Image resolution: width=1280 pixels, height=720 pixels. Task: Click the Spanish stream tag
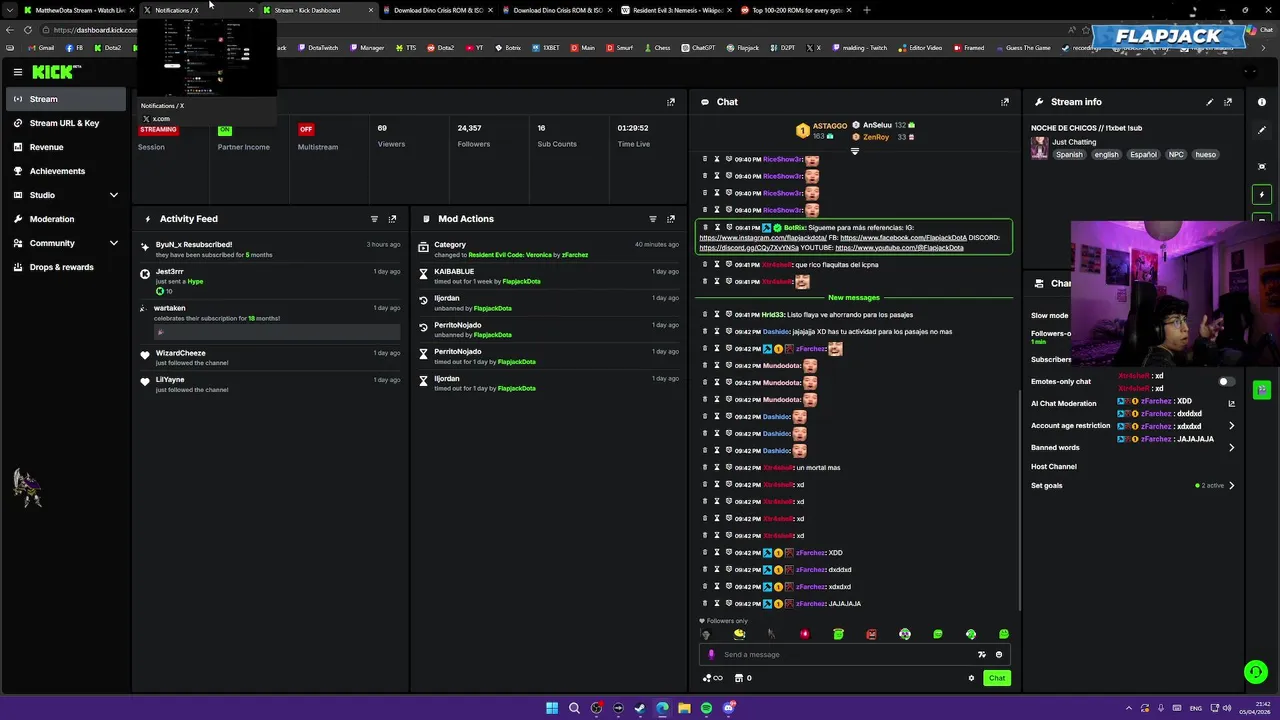pyautogui.click(x=1070, y=155)
